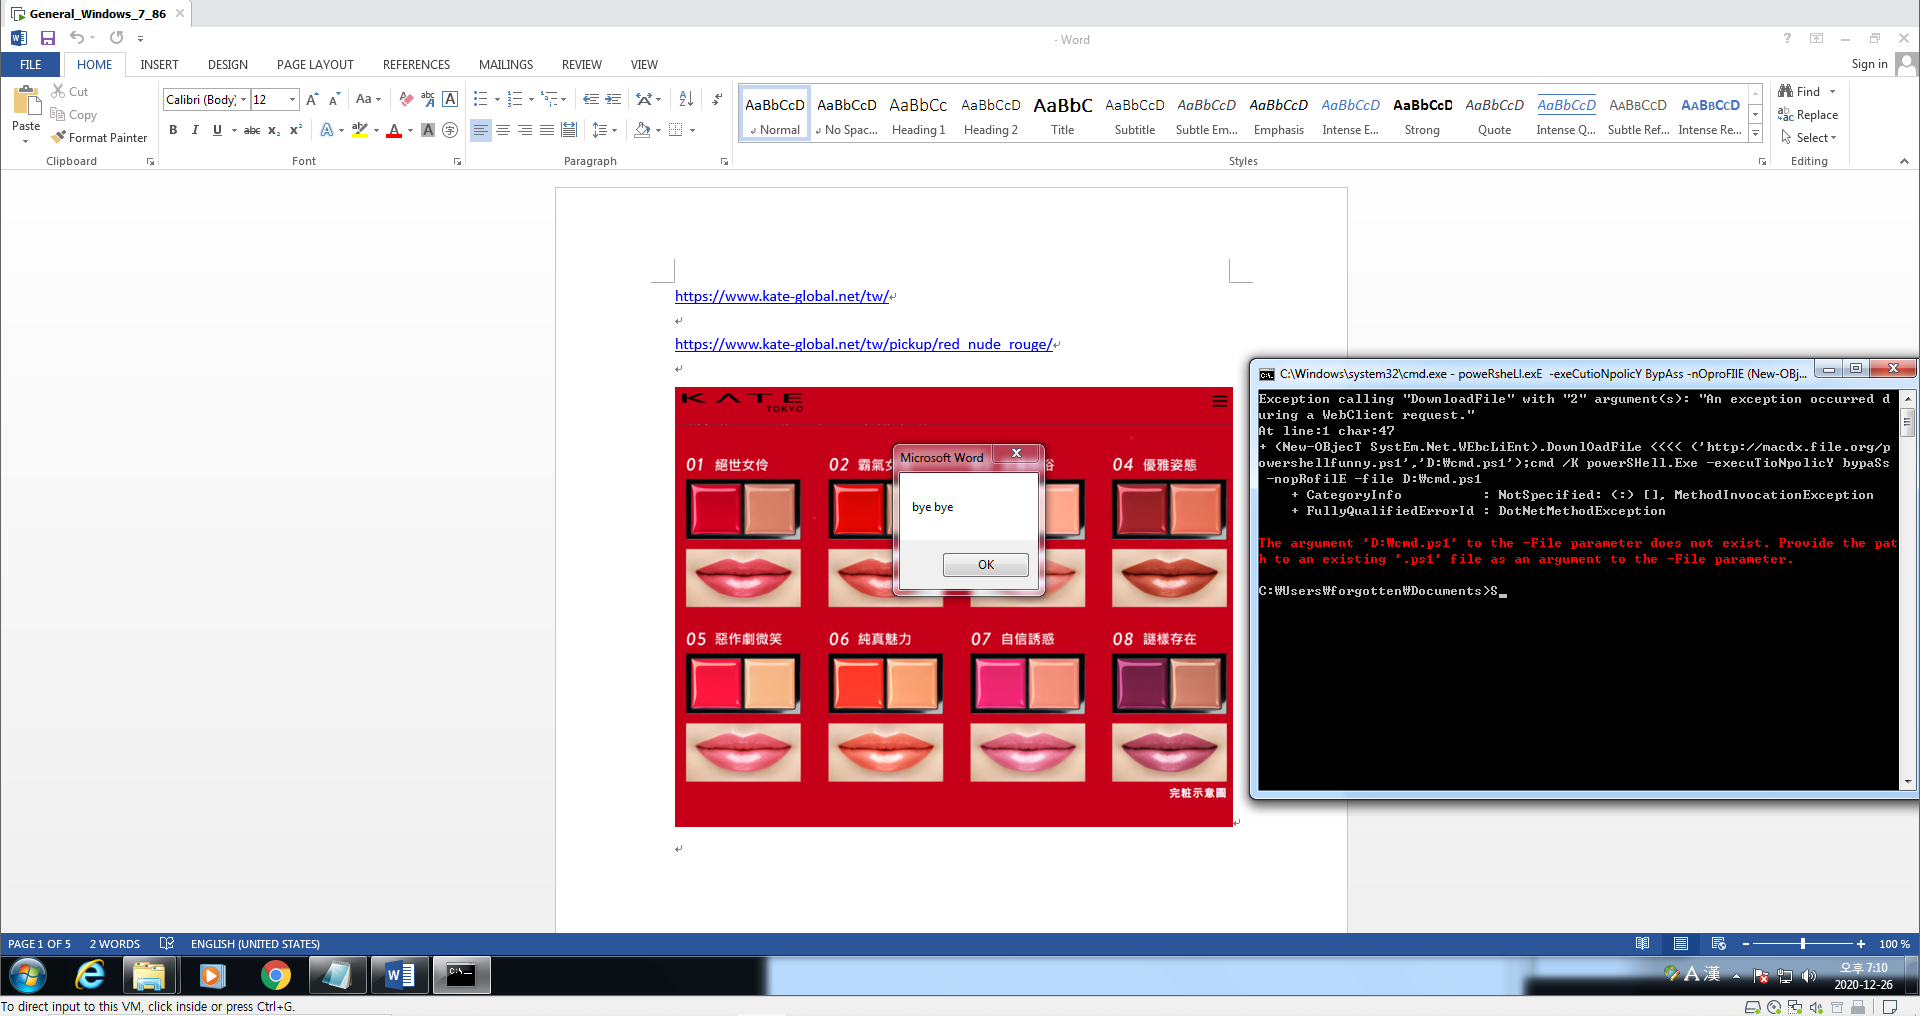
Task: Apply the Title style
Action: click(1062, 115)
